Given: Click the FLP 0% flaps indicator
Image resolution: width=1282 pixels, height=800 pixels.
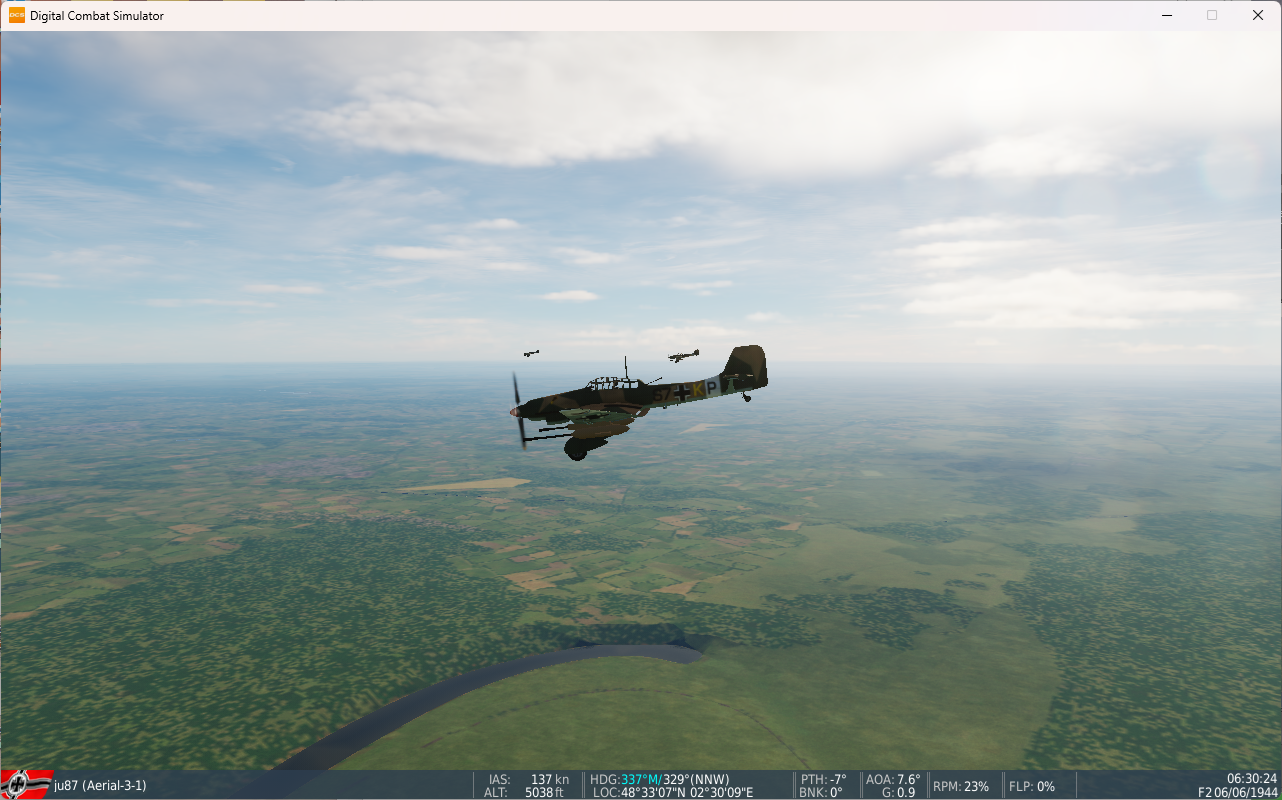Looking at the screenshot, I should pos(1032,786).
